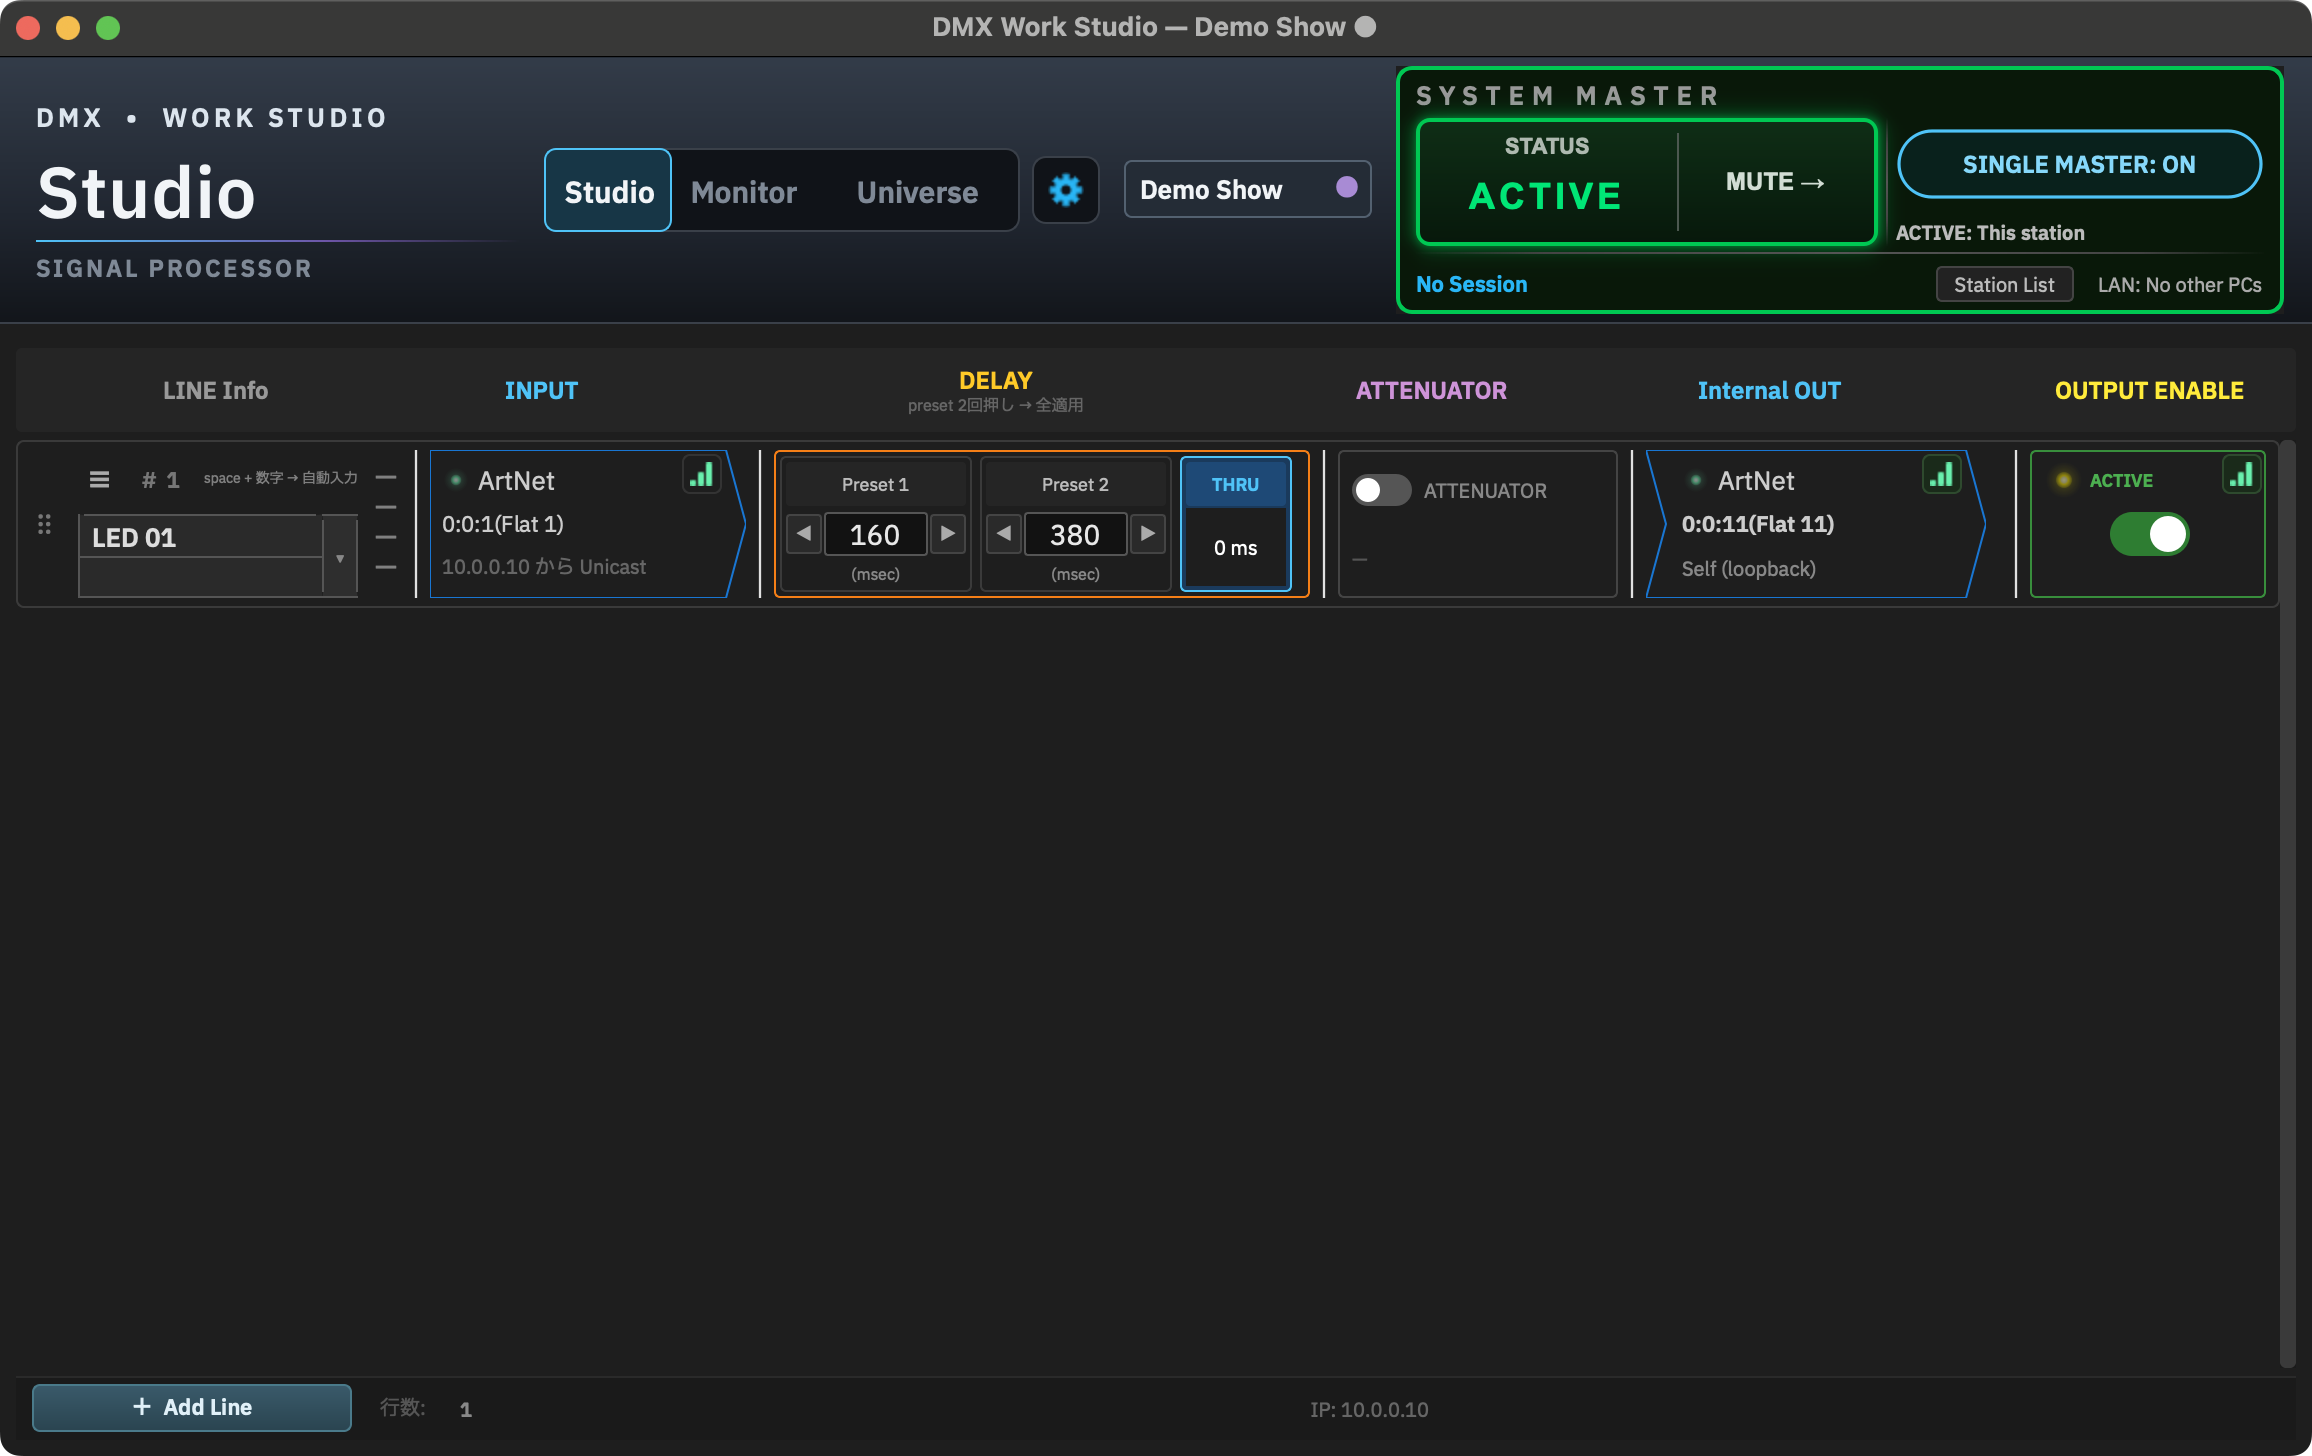2312x1456 pixels.
Task: Switch to the Studio tab
Action: click(608, 191)
